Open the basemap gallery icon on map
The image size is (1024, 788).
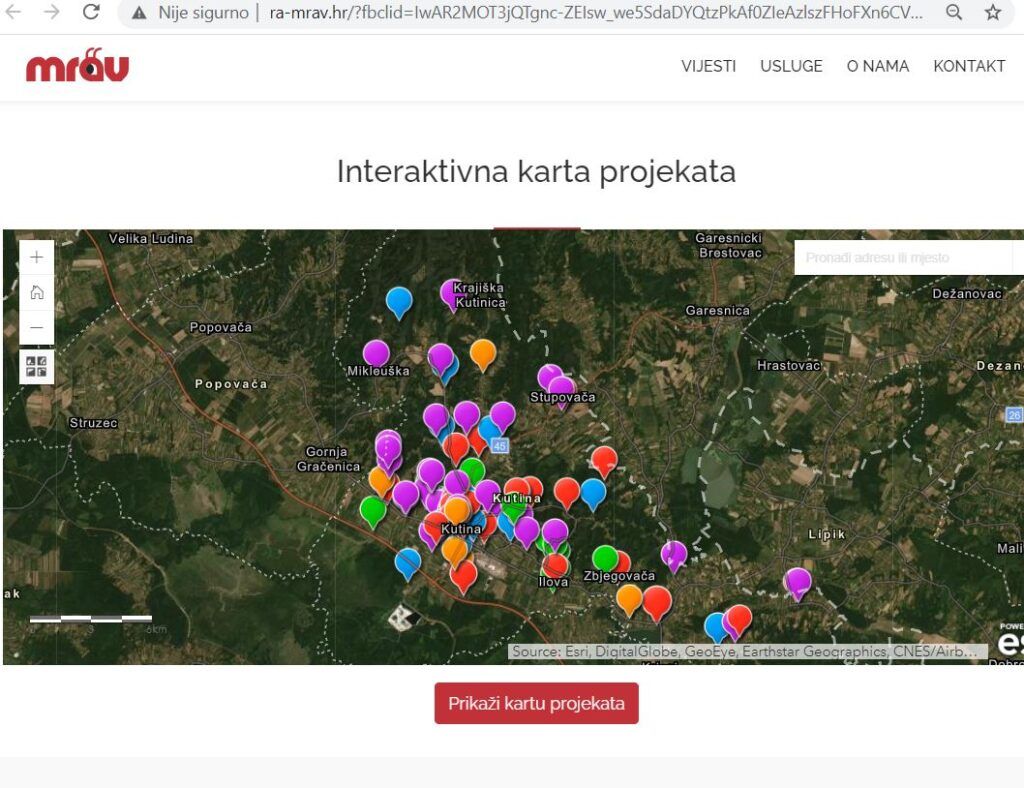click(37, 367)
